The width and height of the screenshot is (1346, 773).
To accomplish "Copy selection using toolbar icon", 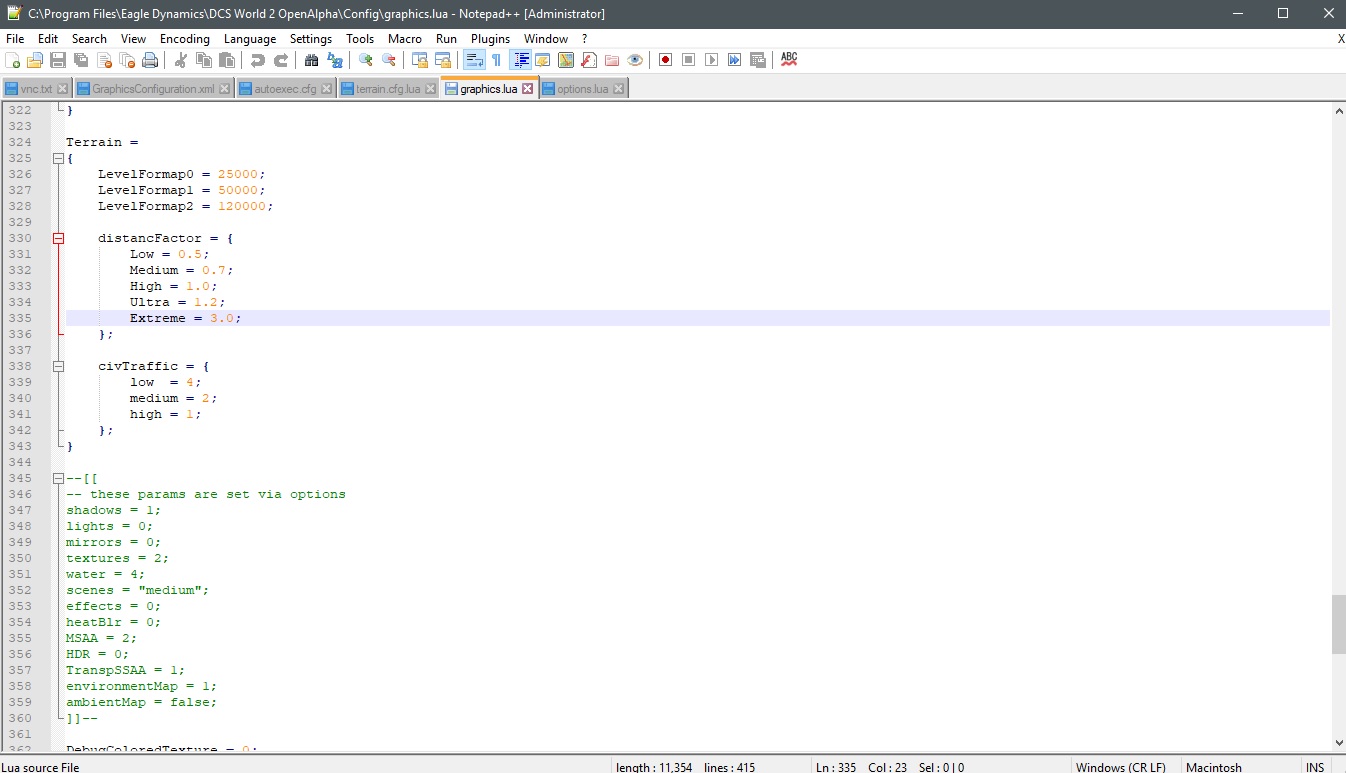I will click(x=204, y=60).
